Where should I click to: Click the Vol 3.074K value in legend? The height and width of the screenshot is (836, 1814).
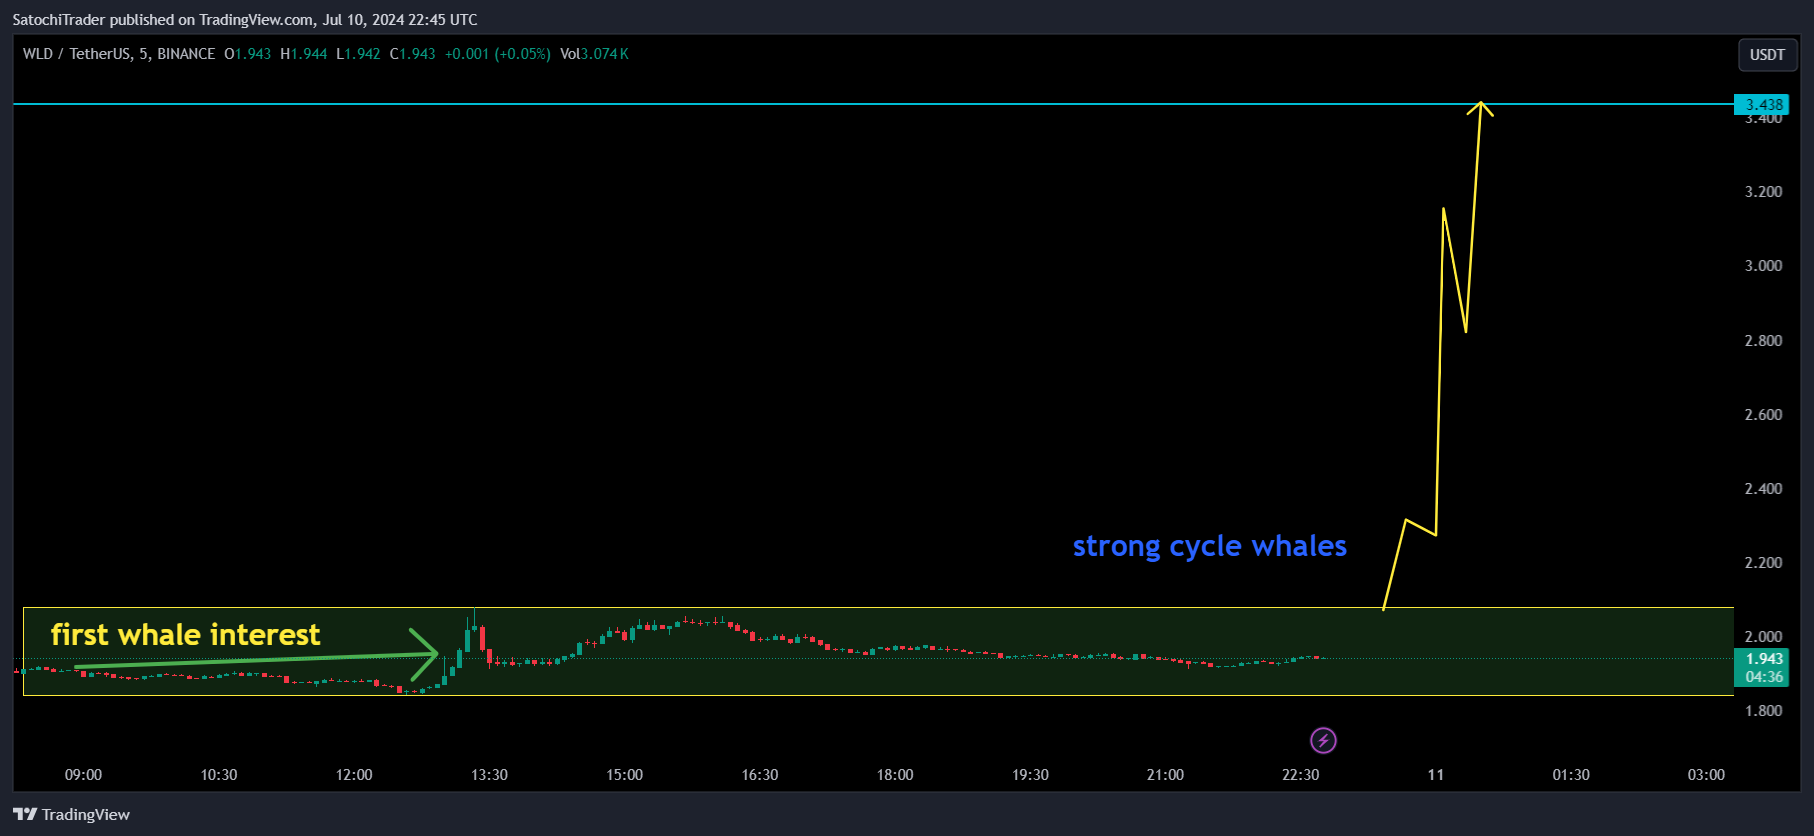click(x=594, y=54)
